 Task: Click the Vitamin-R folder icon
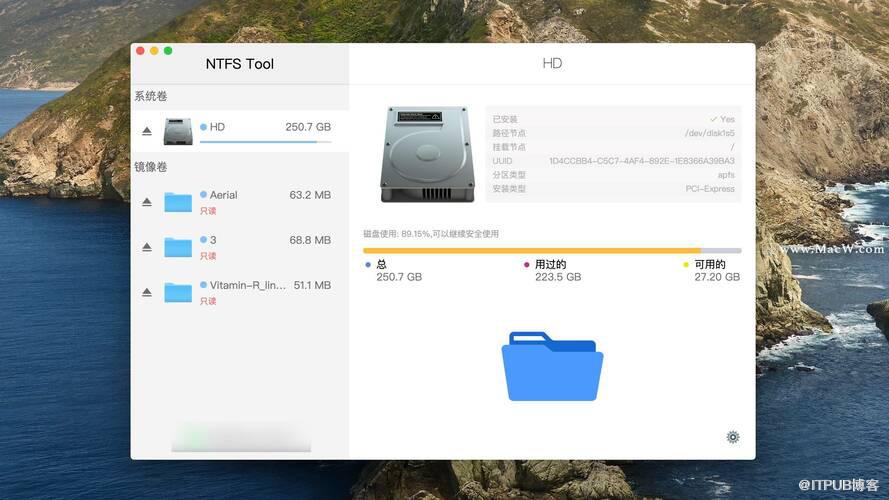coord(178,293)
